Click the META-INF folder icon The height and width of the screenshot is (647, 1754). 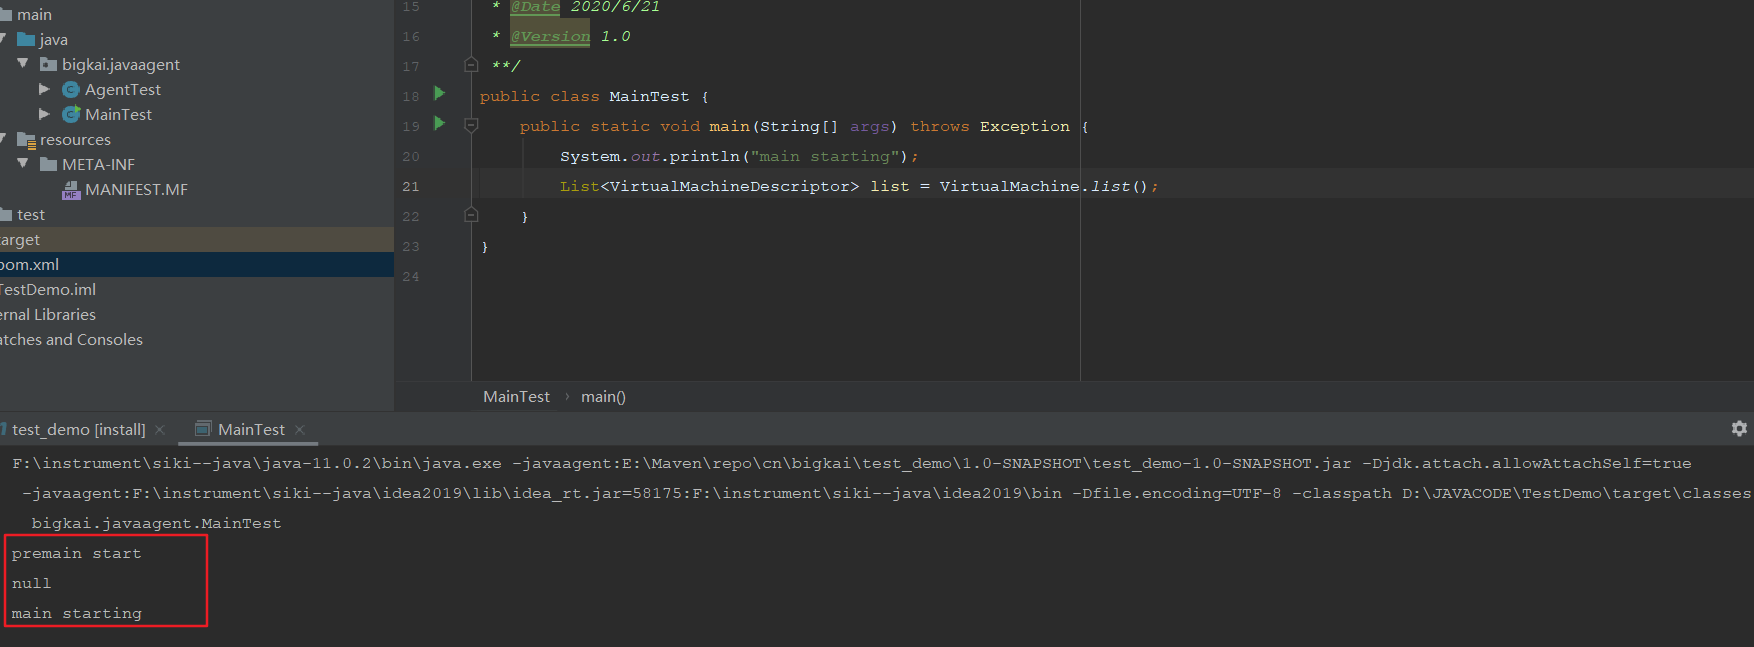48,164
